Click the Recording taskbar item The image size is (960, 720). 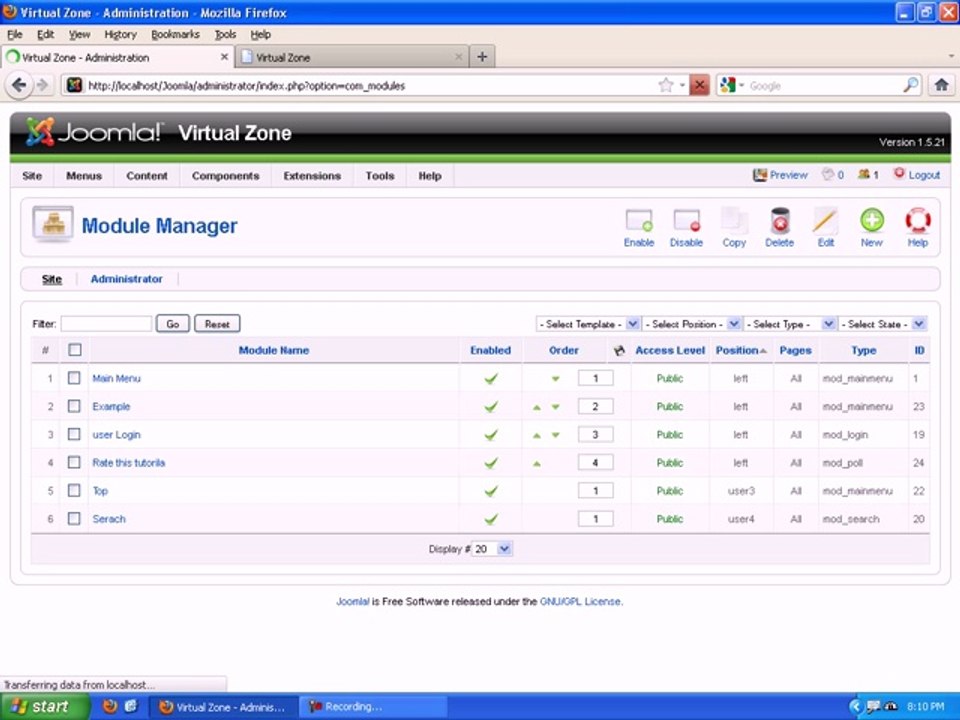[372, 706]
